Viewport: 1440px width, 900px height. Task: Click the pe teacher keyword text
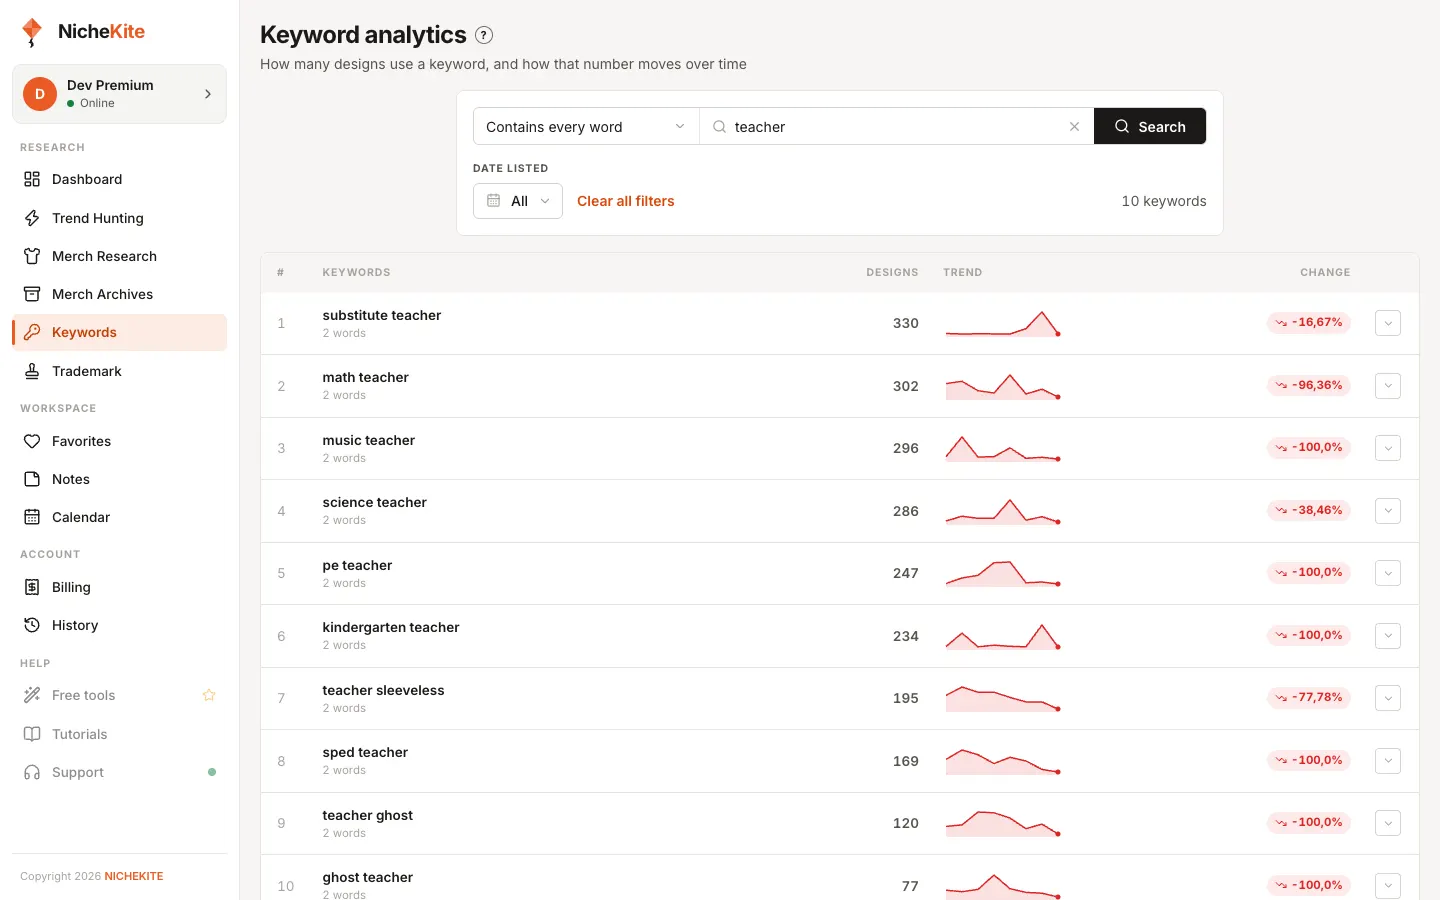(x=357, y=565)
